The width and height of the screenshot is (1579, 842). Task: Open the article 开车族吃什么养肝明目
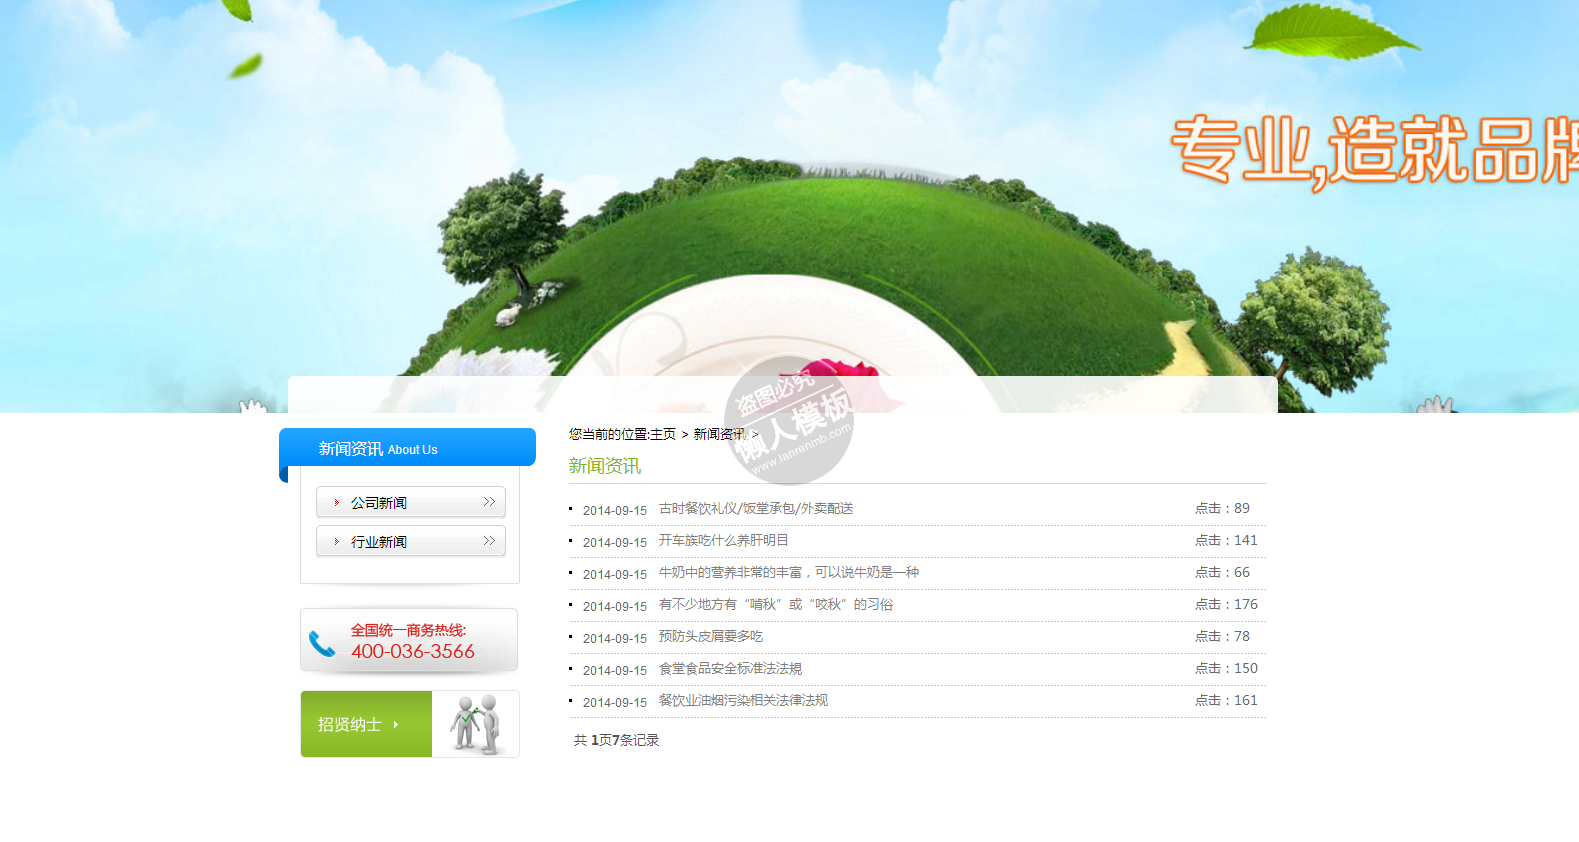click(723, 541)
